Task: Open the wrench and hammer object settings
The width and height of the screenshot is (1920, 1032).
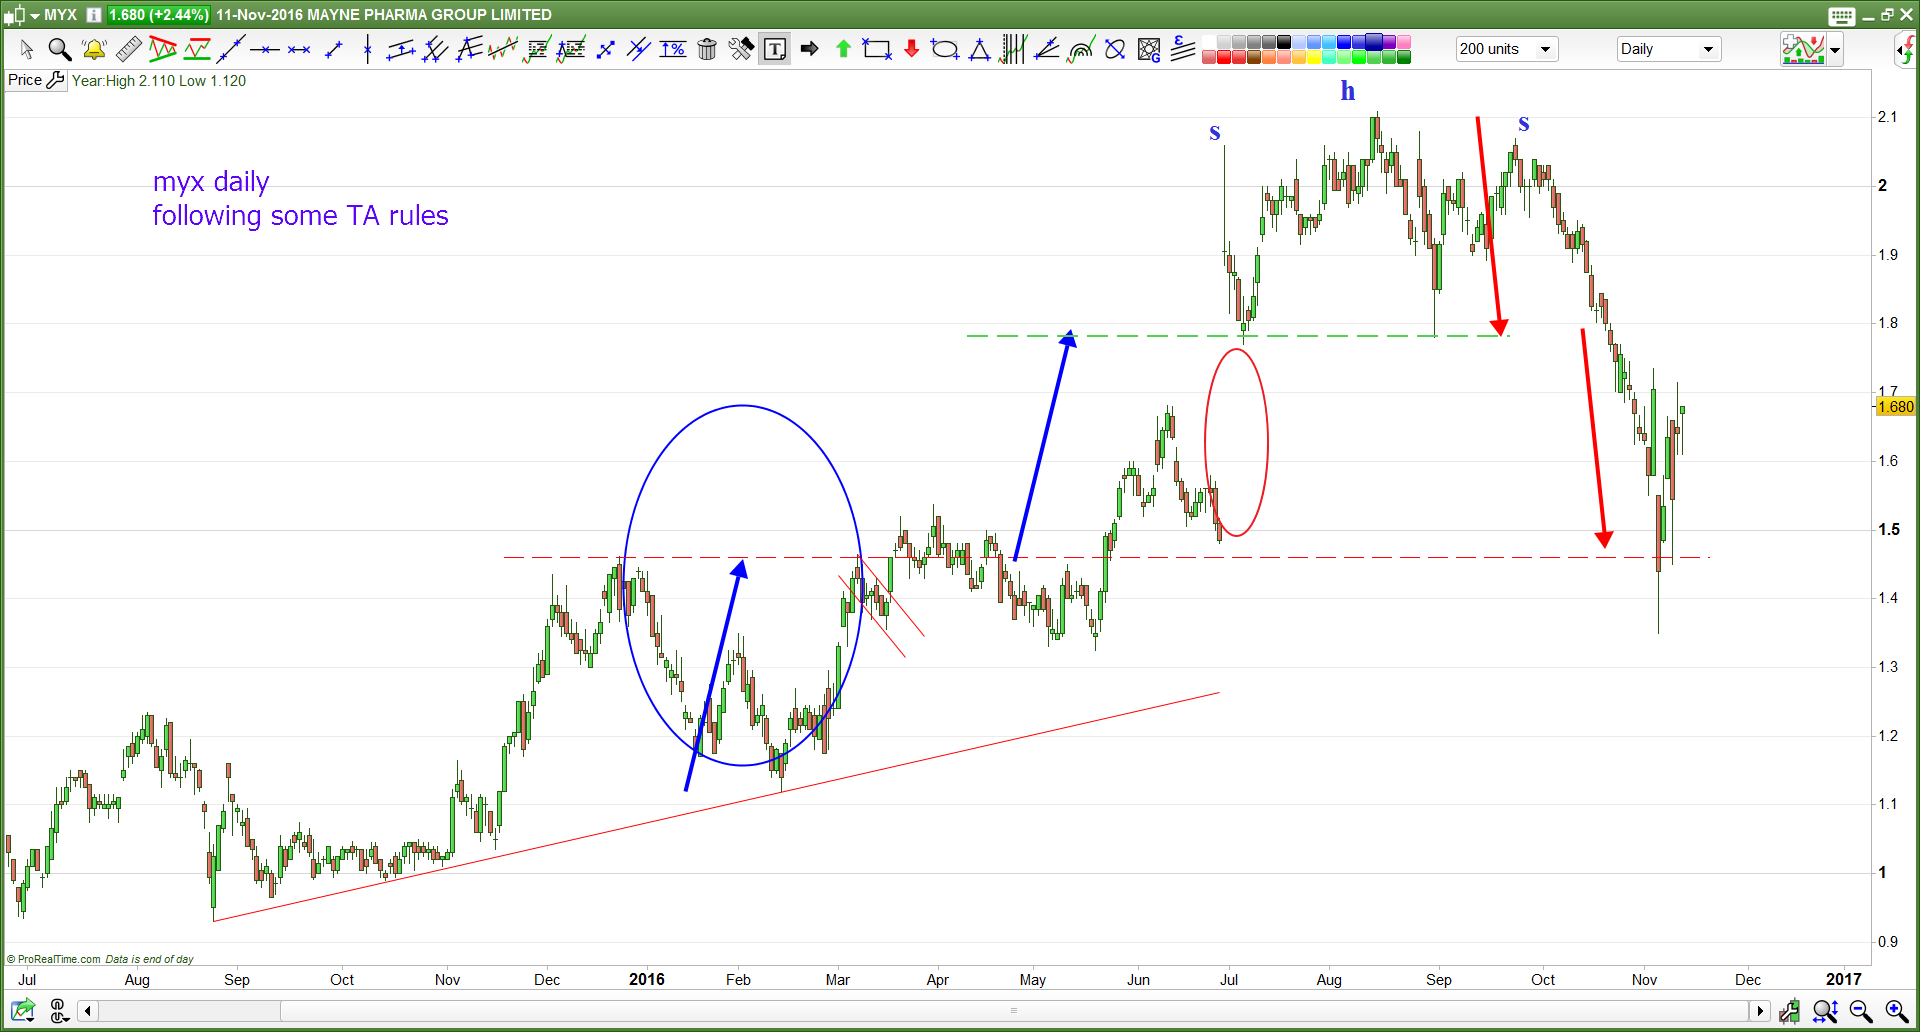Action: coord(741,49)
